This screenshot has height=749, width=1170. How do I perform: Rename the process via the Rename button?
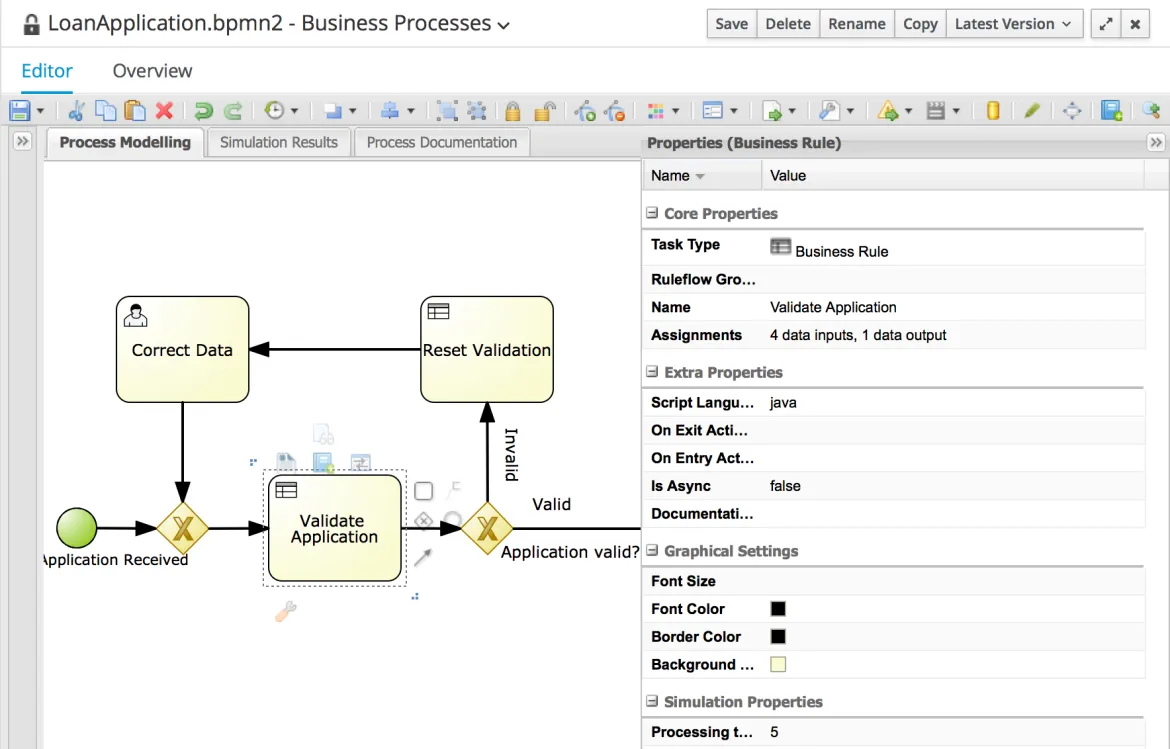[x=855, y=23]
